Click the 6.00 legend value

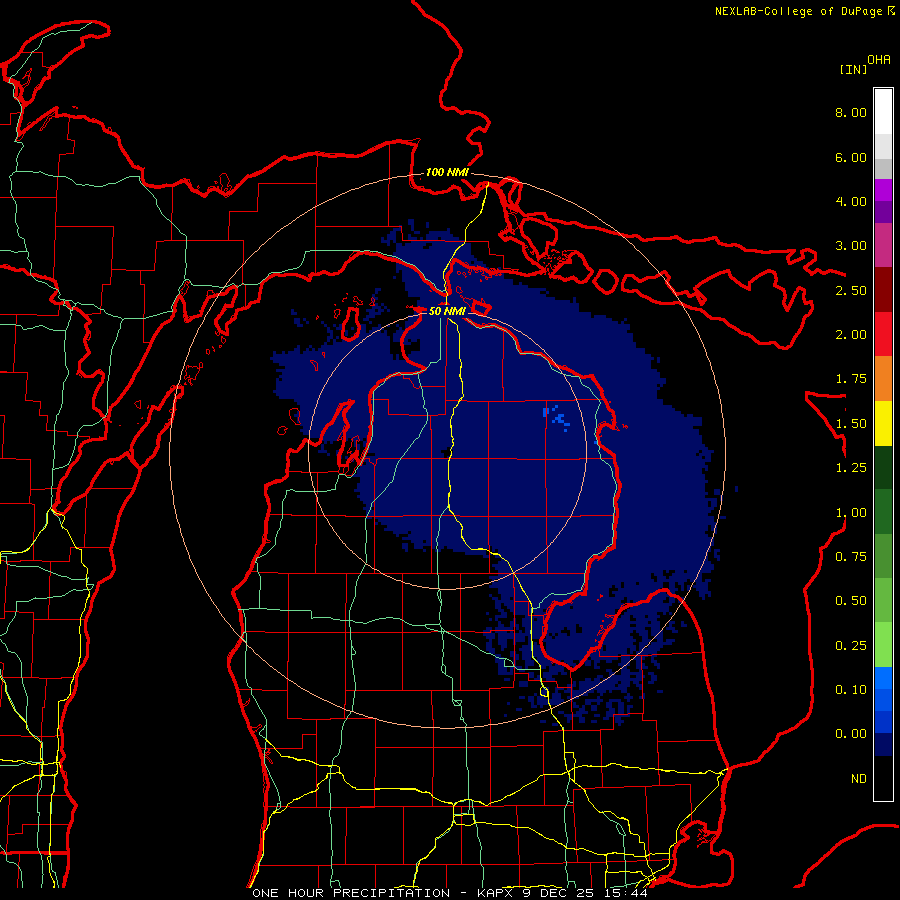click(851, 157)
